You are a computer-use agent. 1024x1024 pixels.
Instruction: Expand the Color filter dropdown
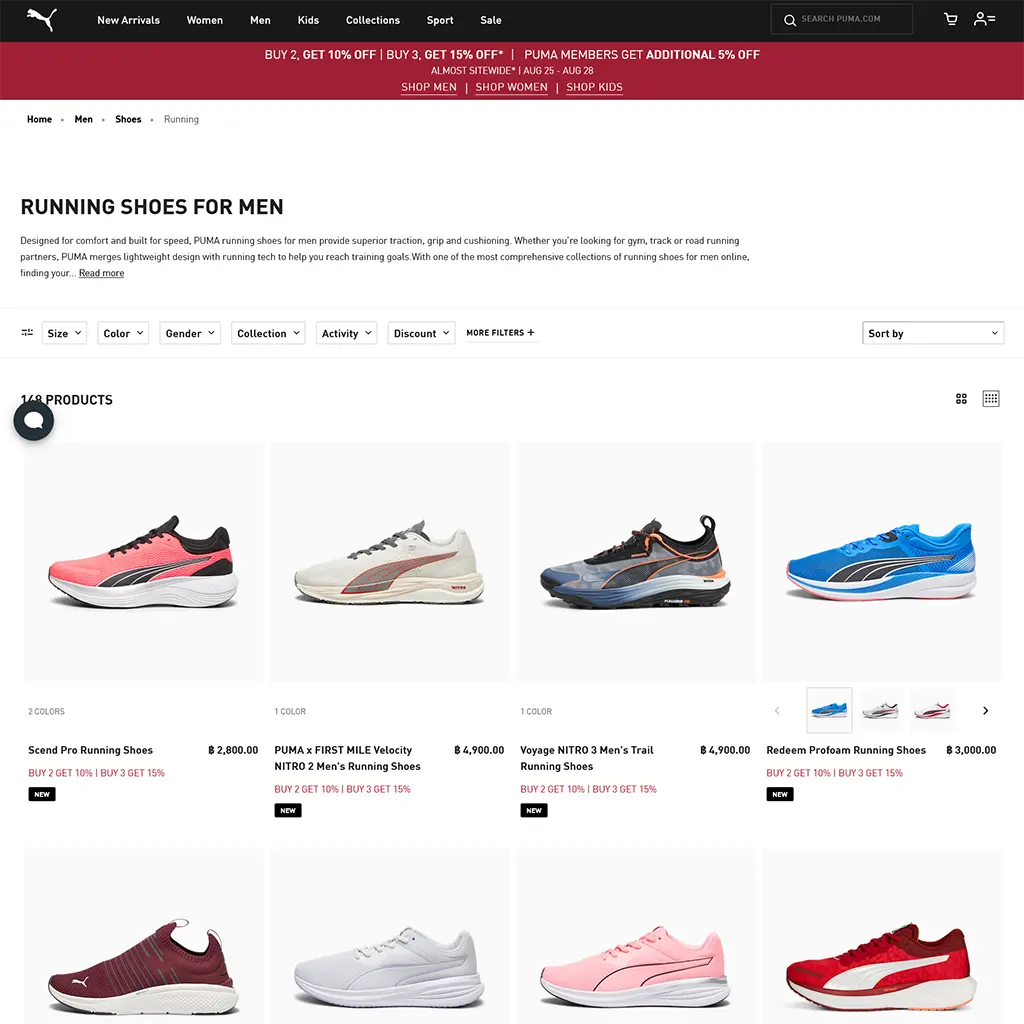pos(123,333)
